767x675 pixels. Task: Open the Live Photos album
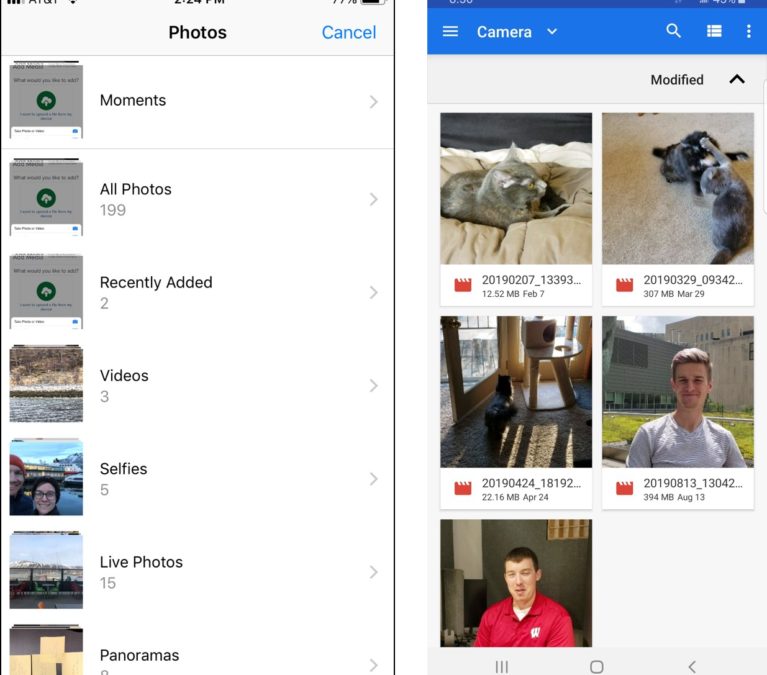point(197,572)
